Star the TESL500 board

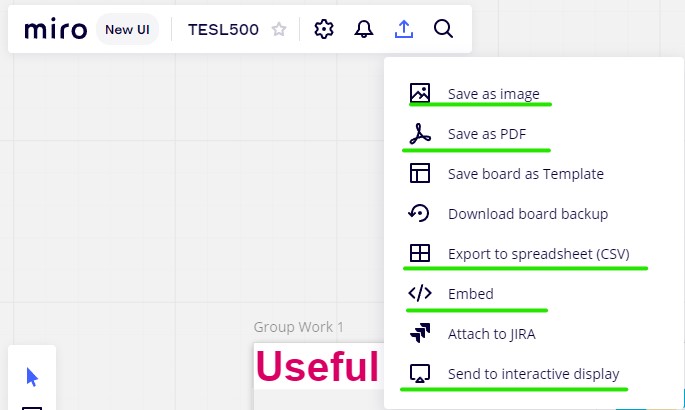(279, 30)
